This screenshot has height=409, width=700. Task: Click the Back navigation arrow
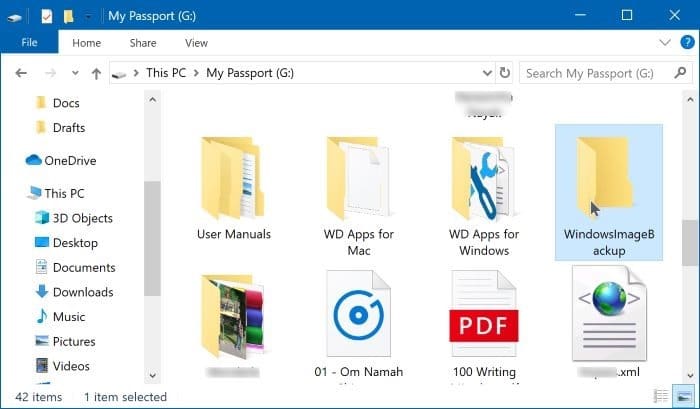(x=21, y=73)
